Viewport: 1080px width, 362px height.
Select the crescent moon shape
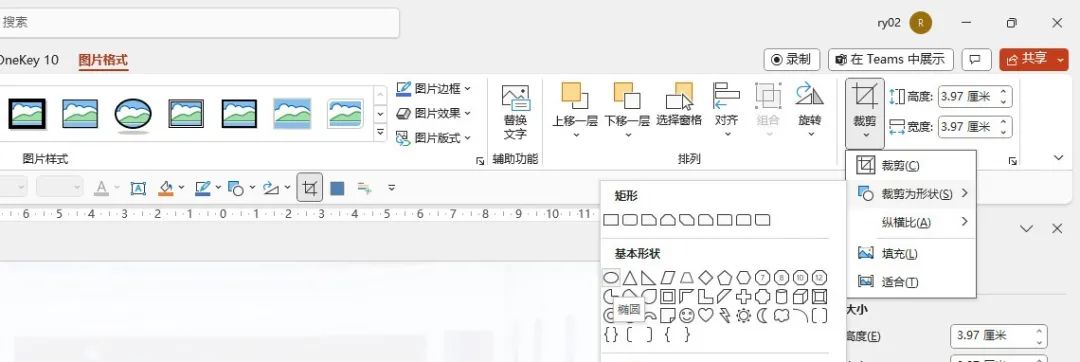[762, 315]
